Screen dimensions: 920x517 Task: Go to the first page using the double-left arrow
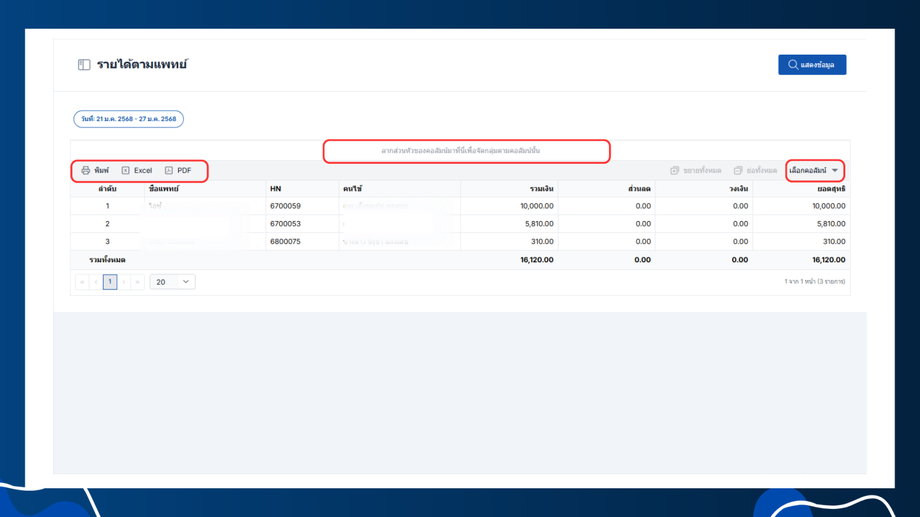click(82, 282)
